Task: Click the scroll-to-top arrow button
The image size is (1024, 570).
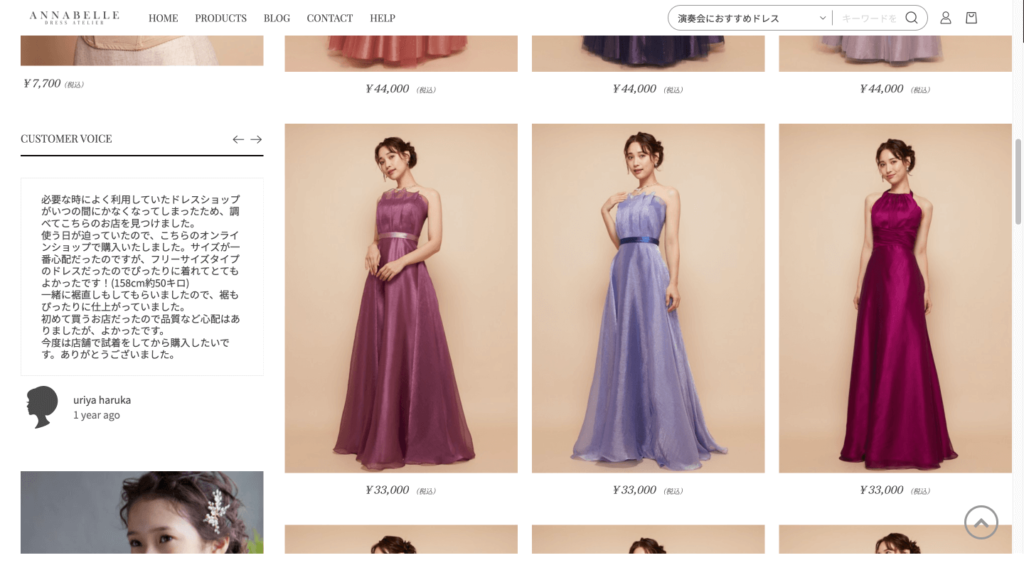Action: 981,522
